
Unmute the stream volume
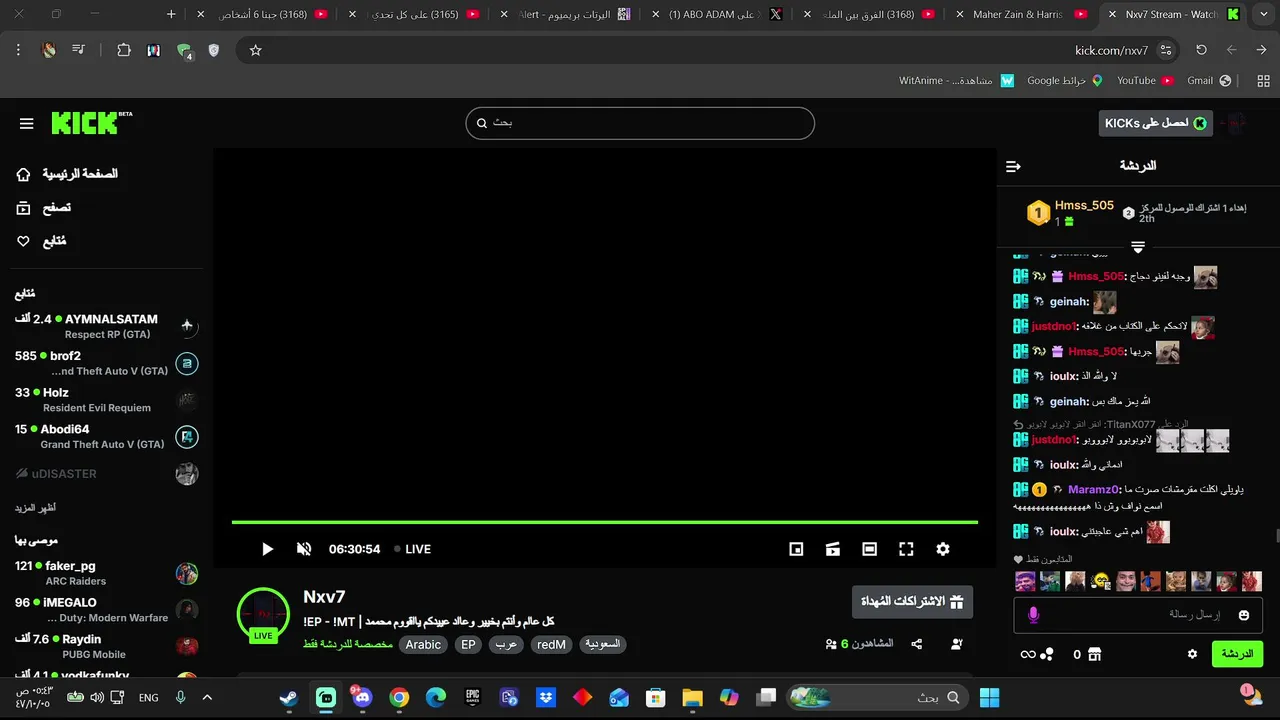point(304,549)
